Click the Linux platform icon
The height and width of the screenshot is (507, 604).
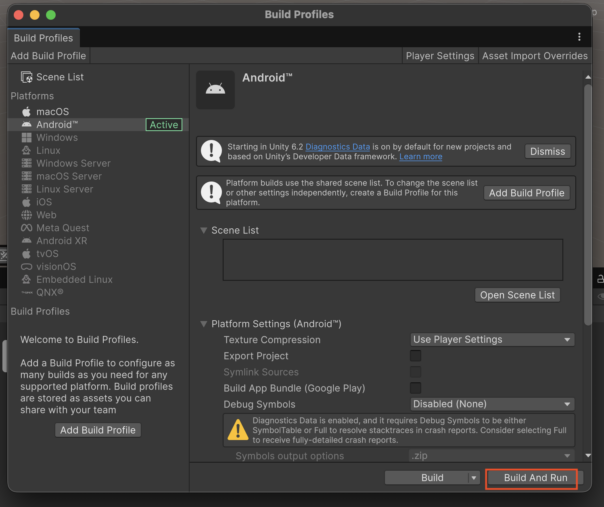27,151
